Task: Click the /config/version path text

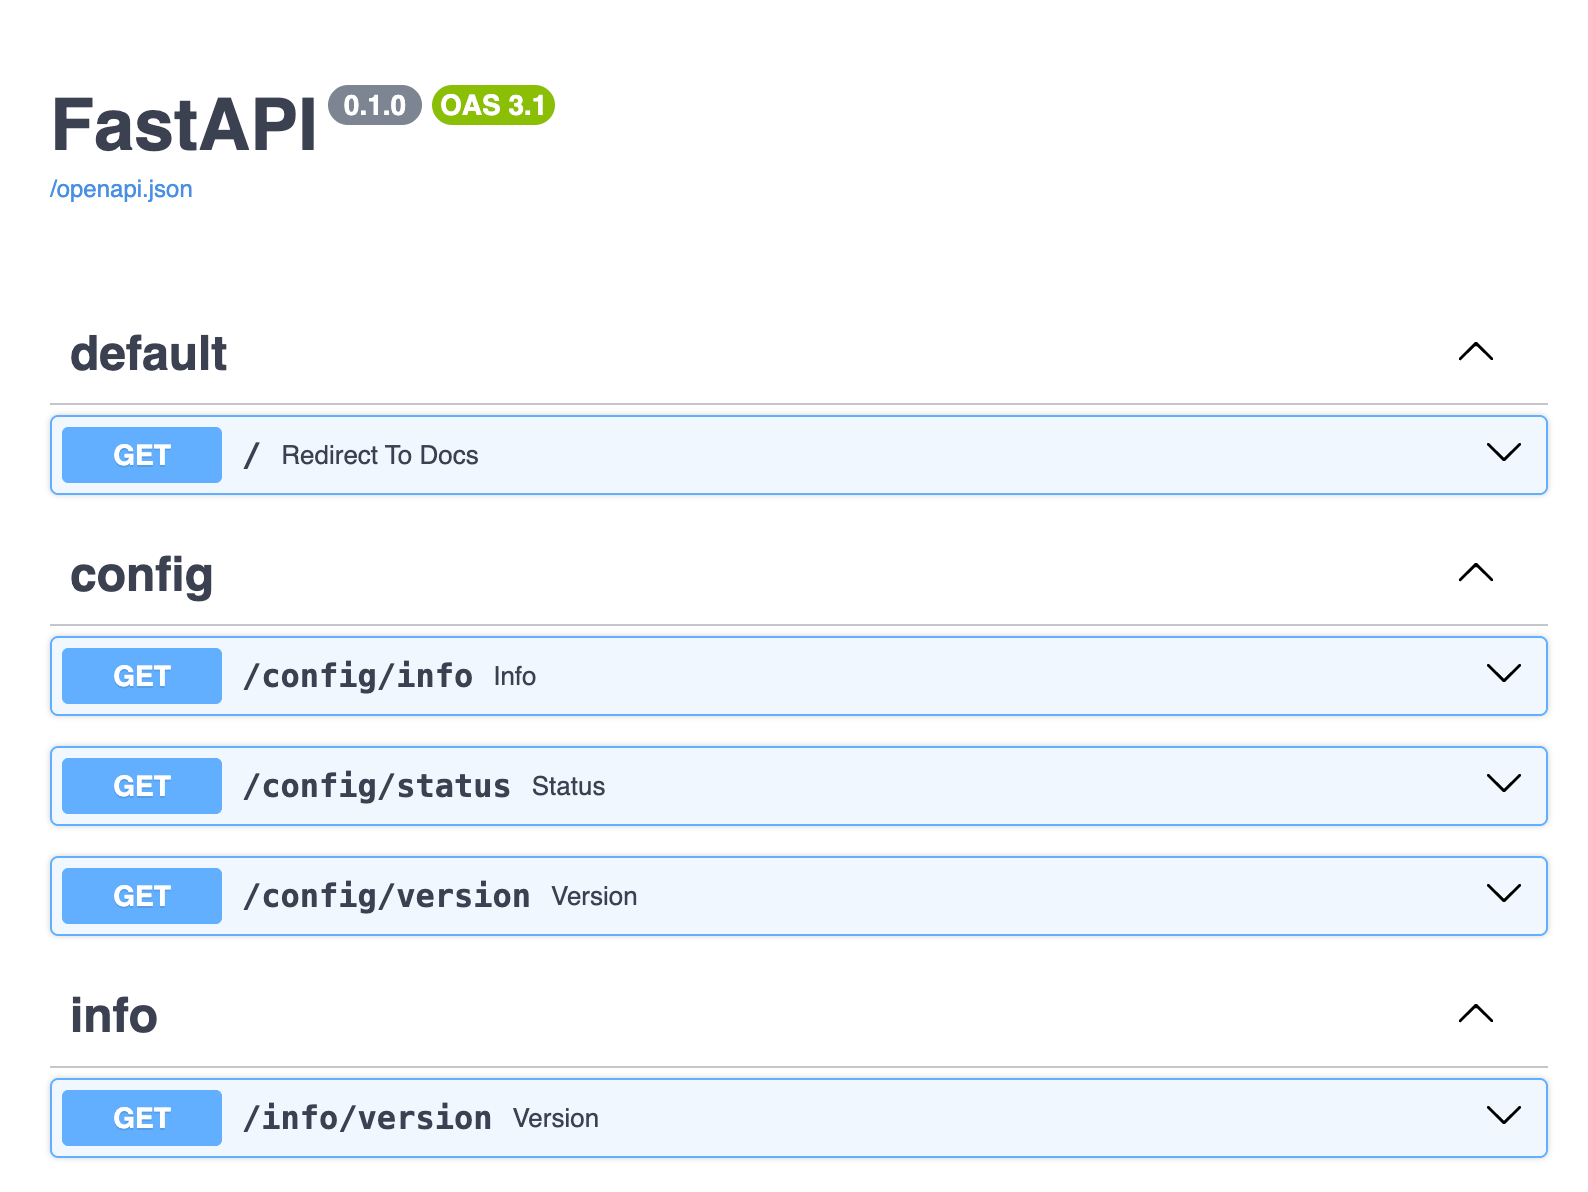Action: pos(387,897)
